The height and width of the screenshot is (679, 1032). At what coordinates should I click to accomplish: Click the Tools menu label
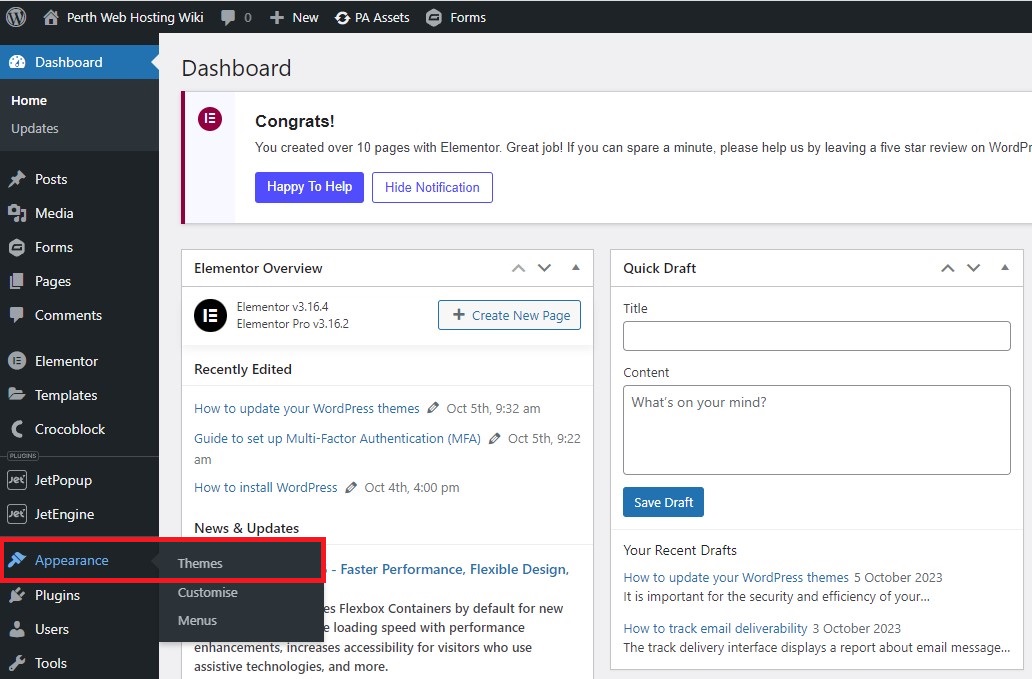pos(51,663)
